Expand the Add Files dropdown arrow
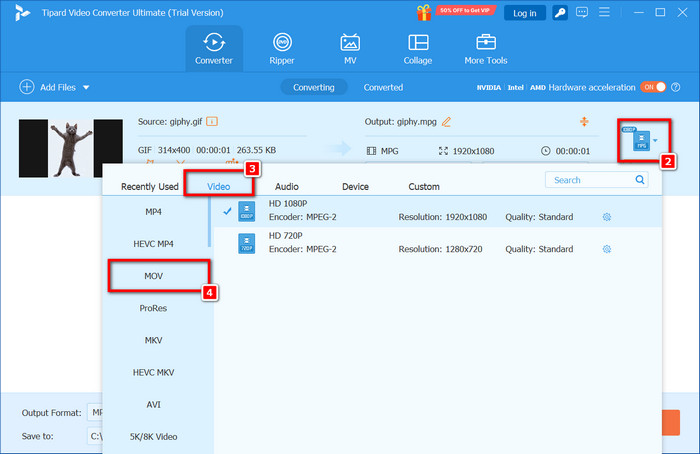 click(86, 87)
